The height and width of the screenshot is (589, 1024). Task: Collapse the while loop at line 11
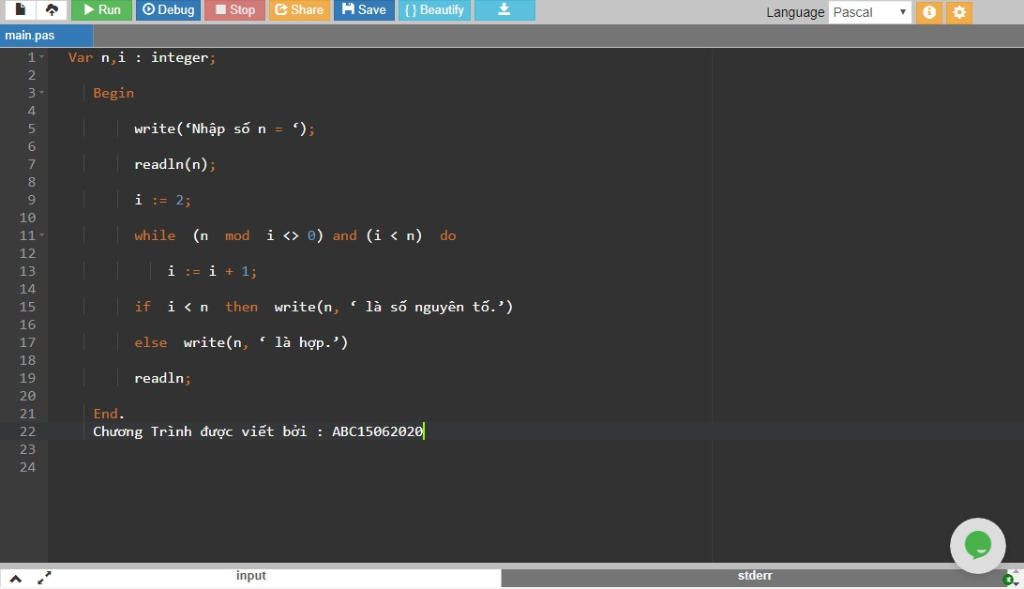point(41,236)
